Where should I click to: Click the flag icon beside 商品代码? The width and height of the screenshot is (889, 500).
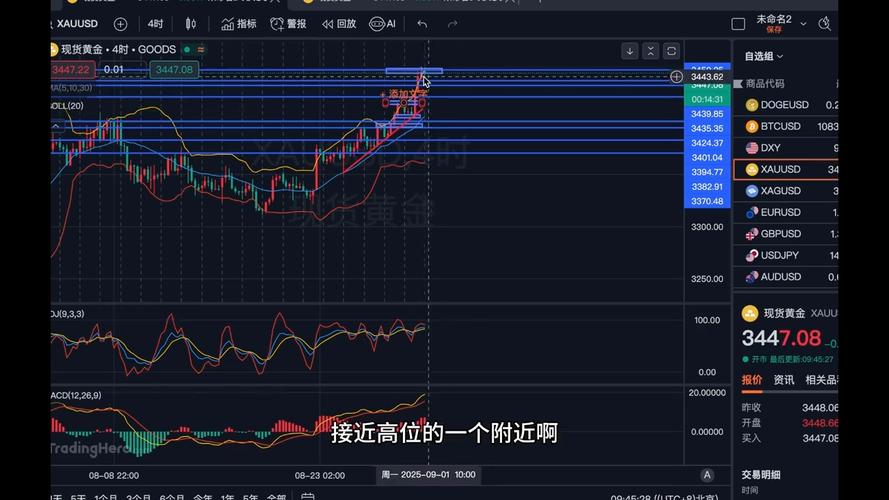pos(738,84)
